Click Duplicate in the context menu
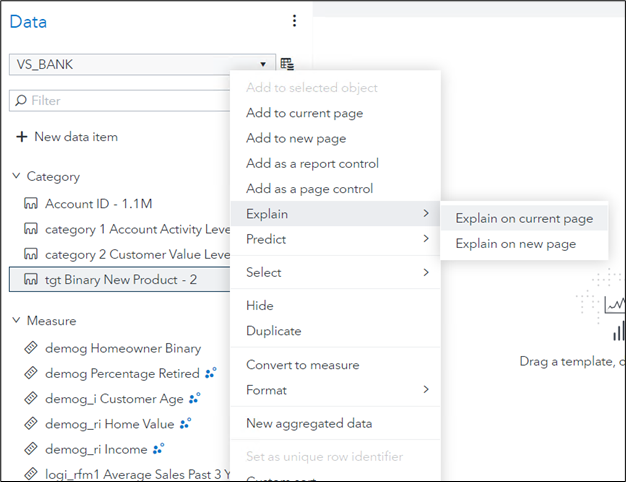The width and height of the screenshot is (626, 482). (273, 331)
